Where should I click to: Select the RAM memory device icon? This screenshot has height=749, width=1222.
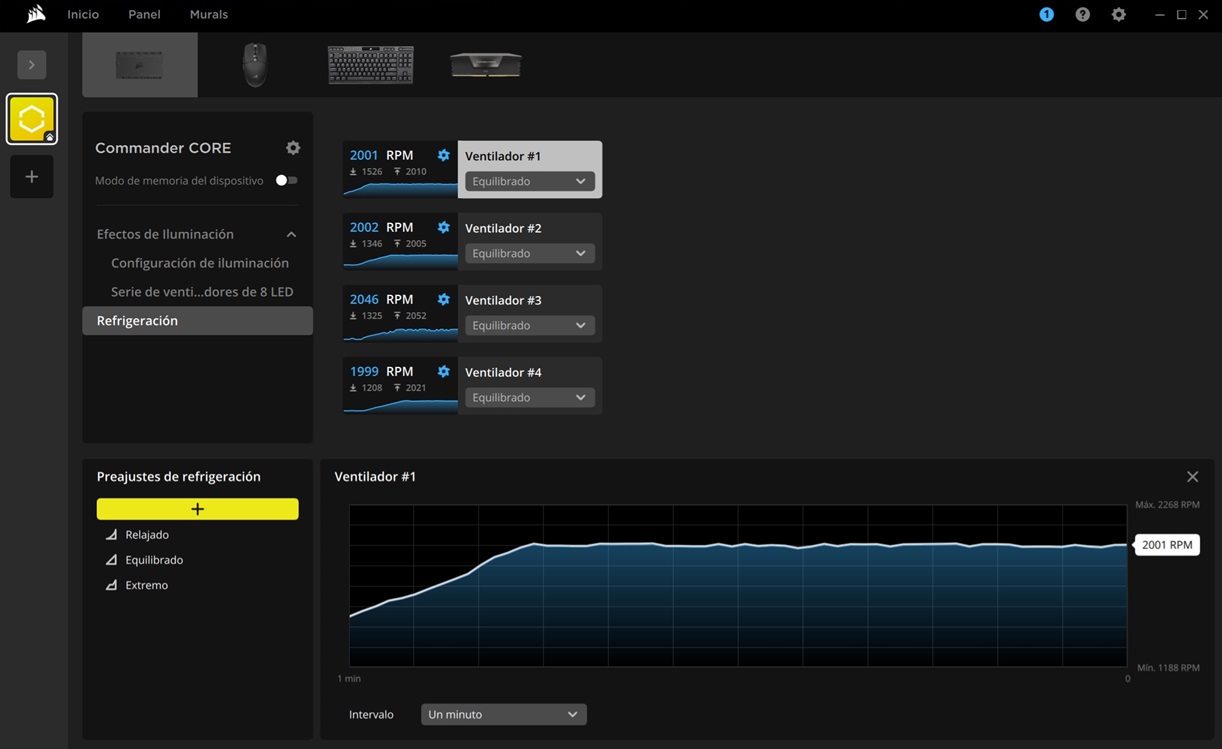pyautogui.click(x=485, y=65)
